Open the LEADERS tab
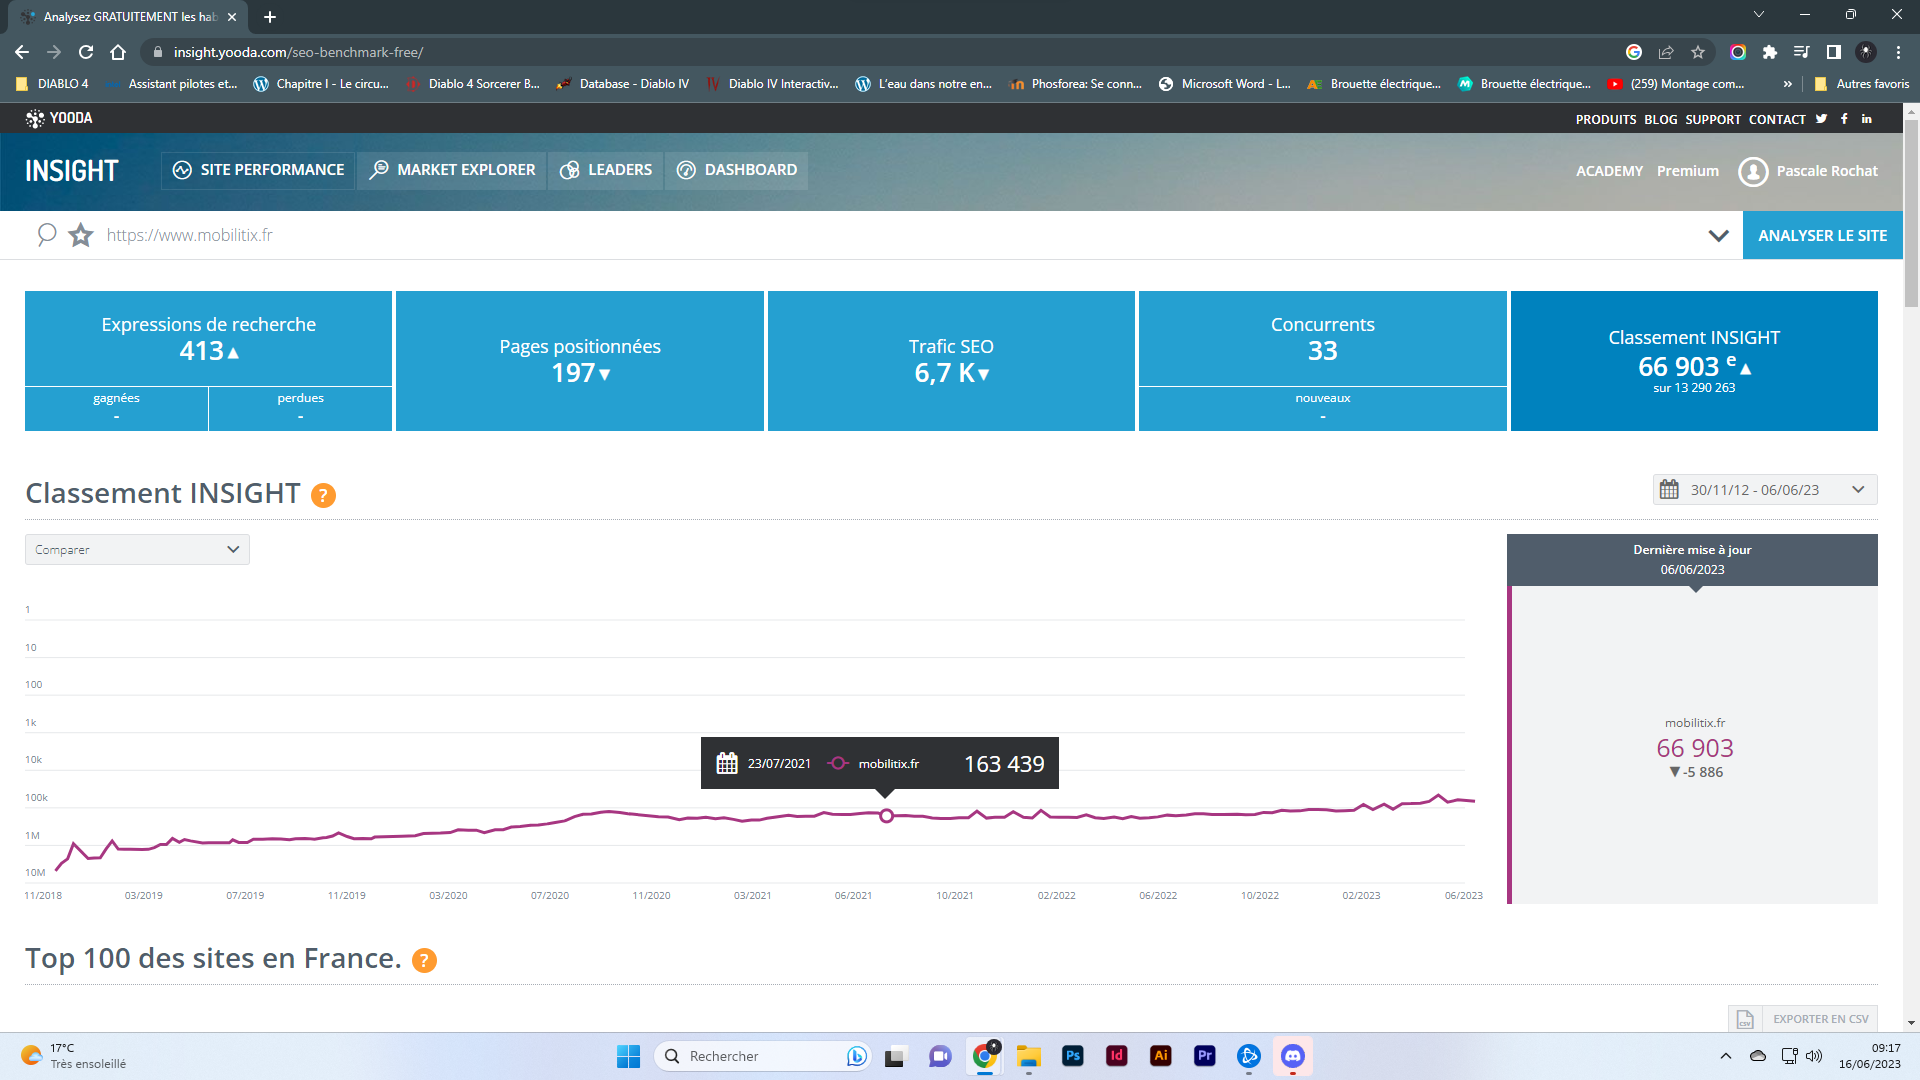The height and width of the screenshot is (1080, 1920). click(605, 170)
